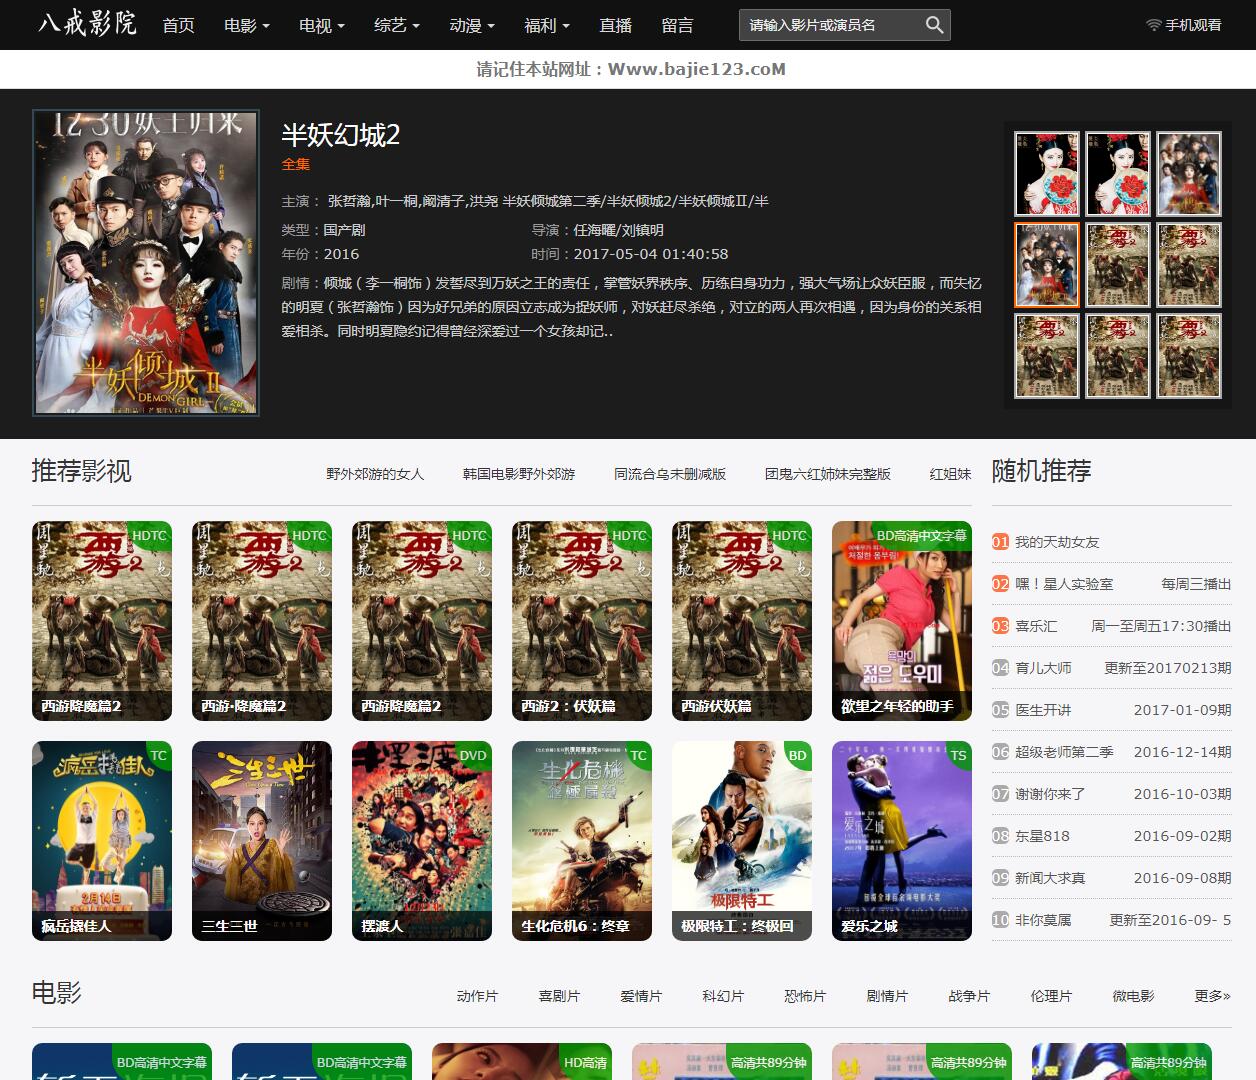Open the 极限特工：终极回 movie card
Image resolution: width=1256 pixels, height=1080 pixels.
[x=742, y=841]
